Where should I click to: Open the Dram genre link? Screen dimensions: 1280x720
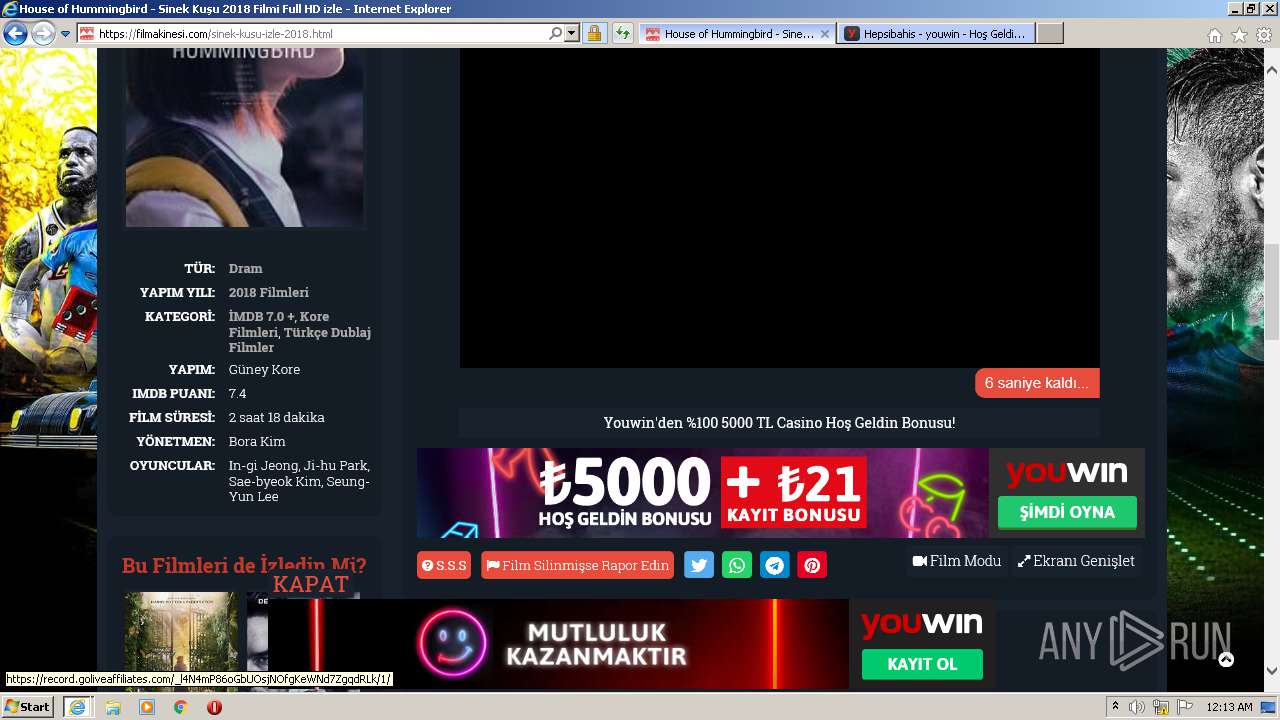[x=245, y=268]
